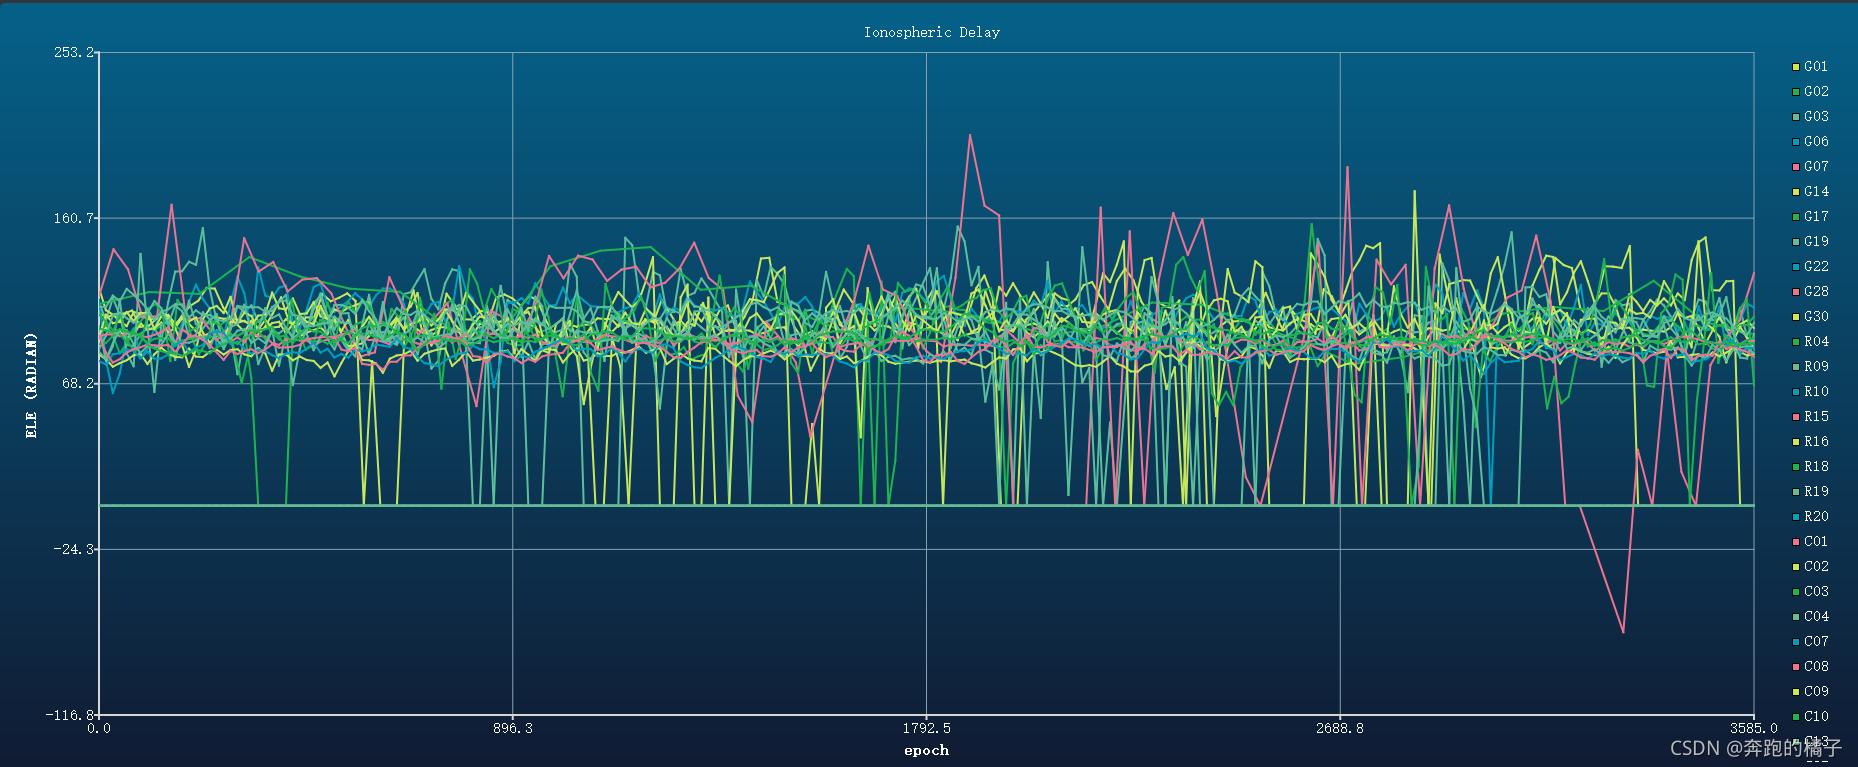This screenshot has height=767, width=1858.
Task: Select the C10 legend entry
Action: [1810, 717]
